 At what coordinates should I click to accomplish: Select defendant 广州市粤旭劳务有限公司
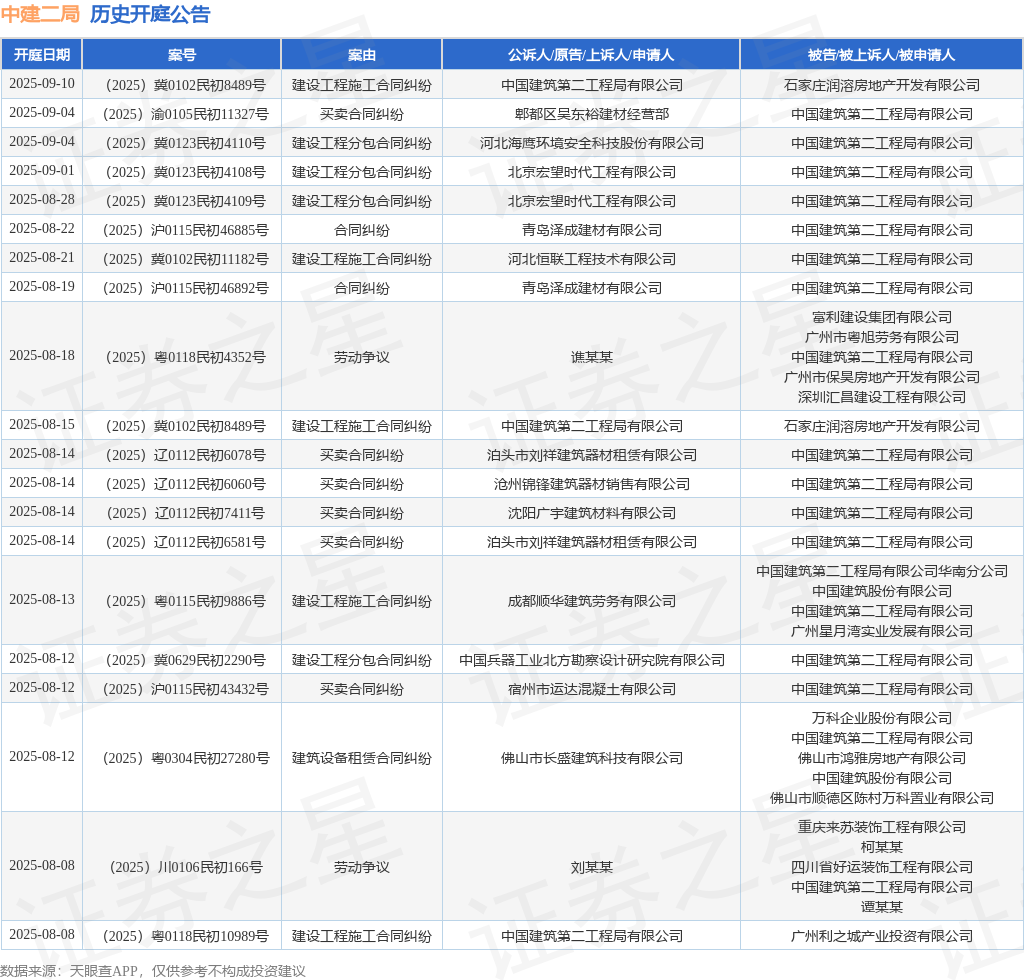click(x=882, y=337)
